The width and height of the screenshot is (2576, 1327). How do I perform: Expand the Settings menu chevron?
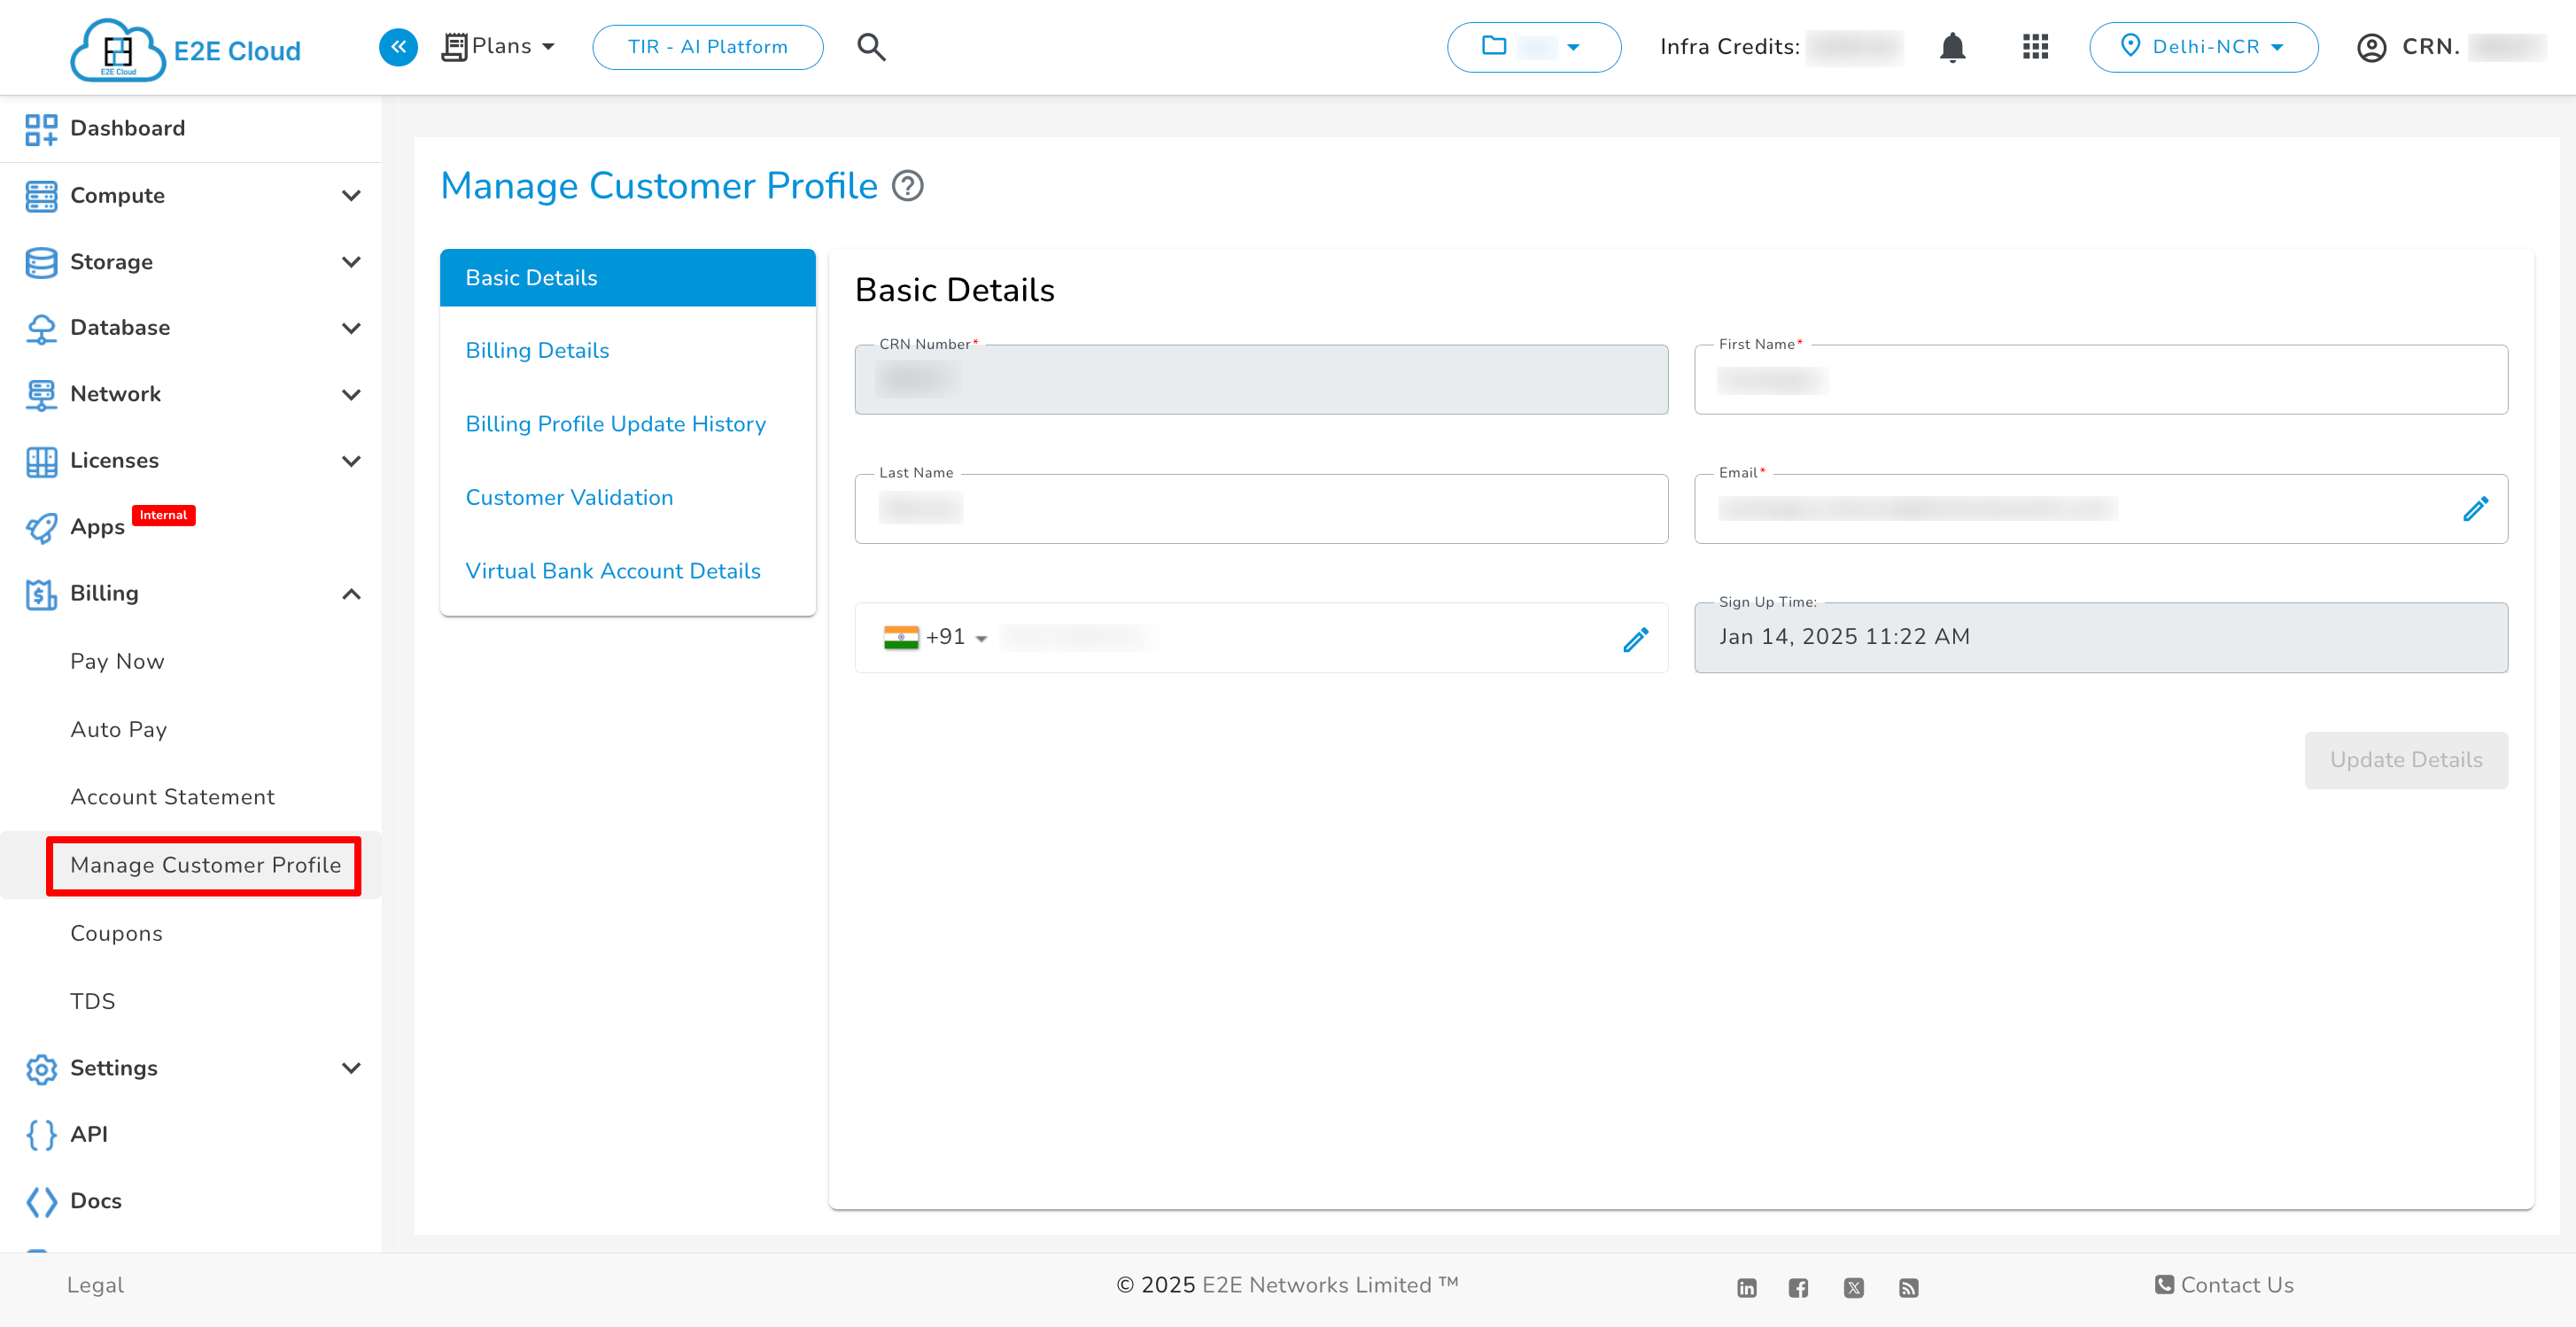pos(351,1068)
